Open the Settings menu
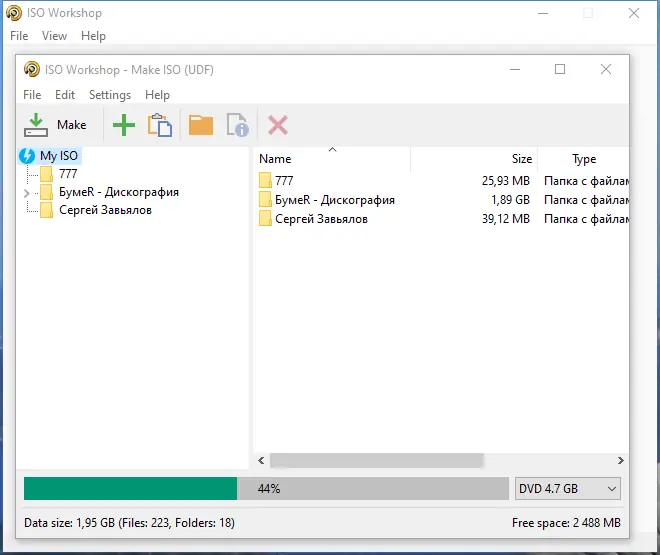The image size is (660, 555). pyautogui.click(x=110, y=95)
